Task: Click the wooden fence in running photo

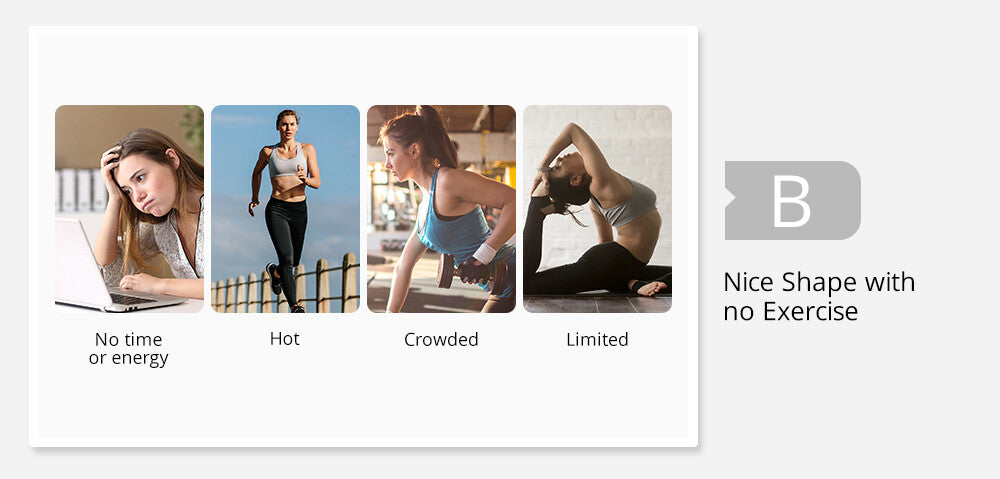Action: coord(285,285)
